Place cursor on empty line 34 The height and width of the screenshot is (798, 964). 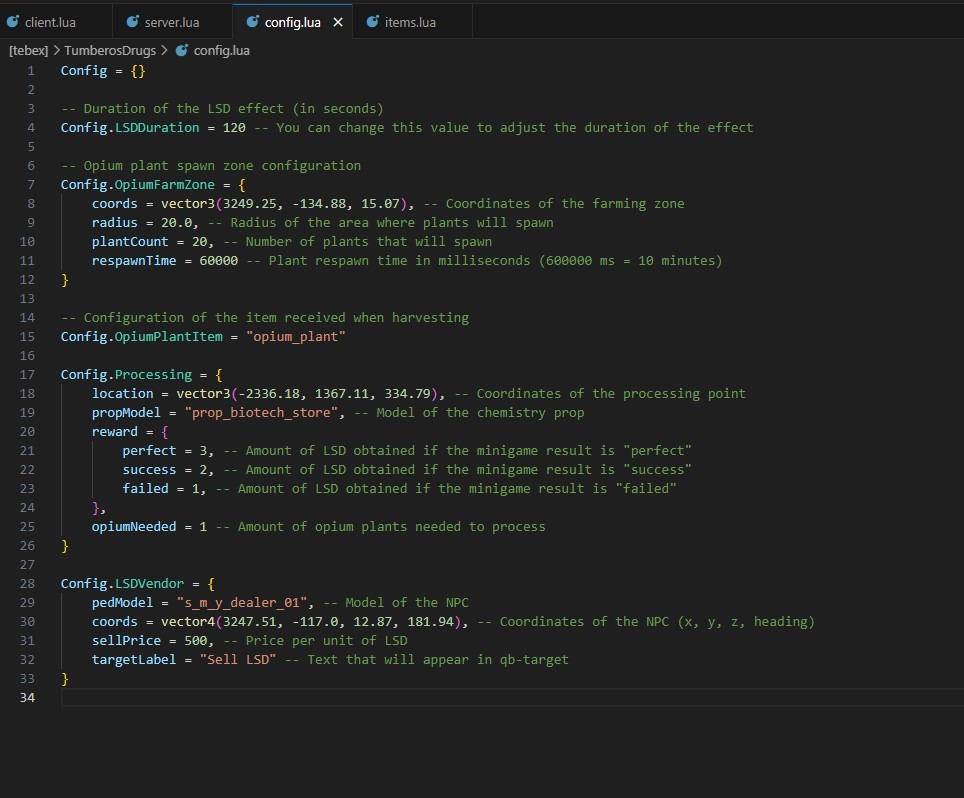click(x=300, y=698)
